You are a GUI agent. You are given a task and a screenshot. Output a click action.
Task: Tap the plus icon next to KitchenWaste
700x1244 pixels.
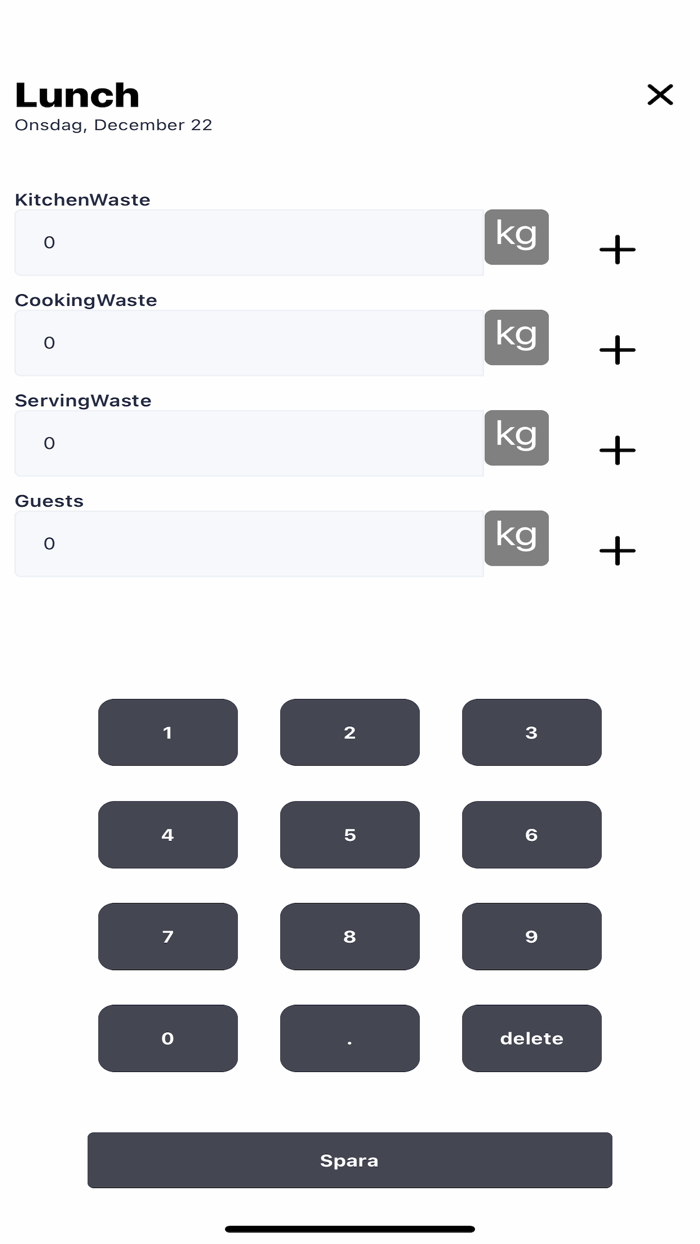pyautogui.click(x=617, y=249)
